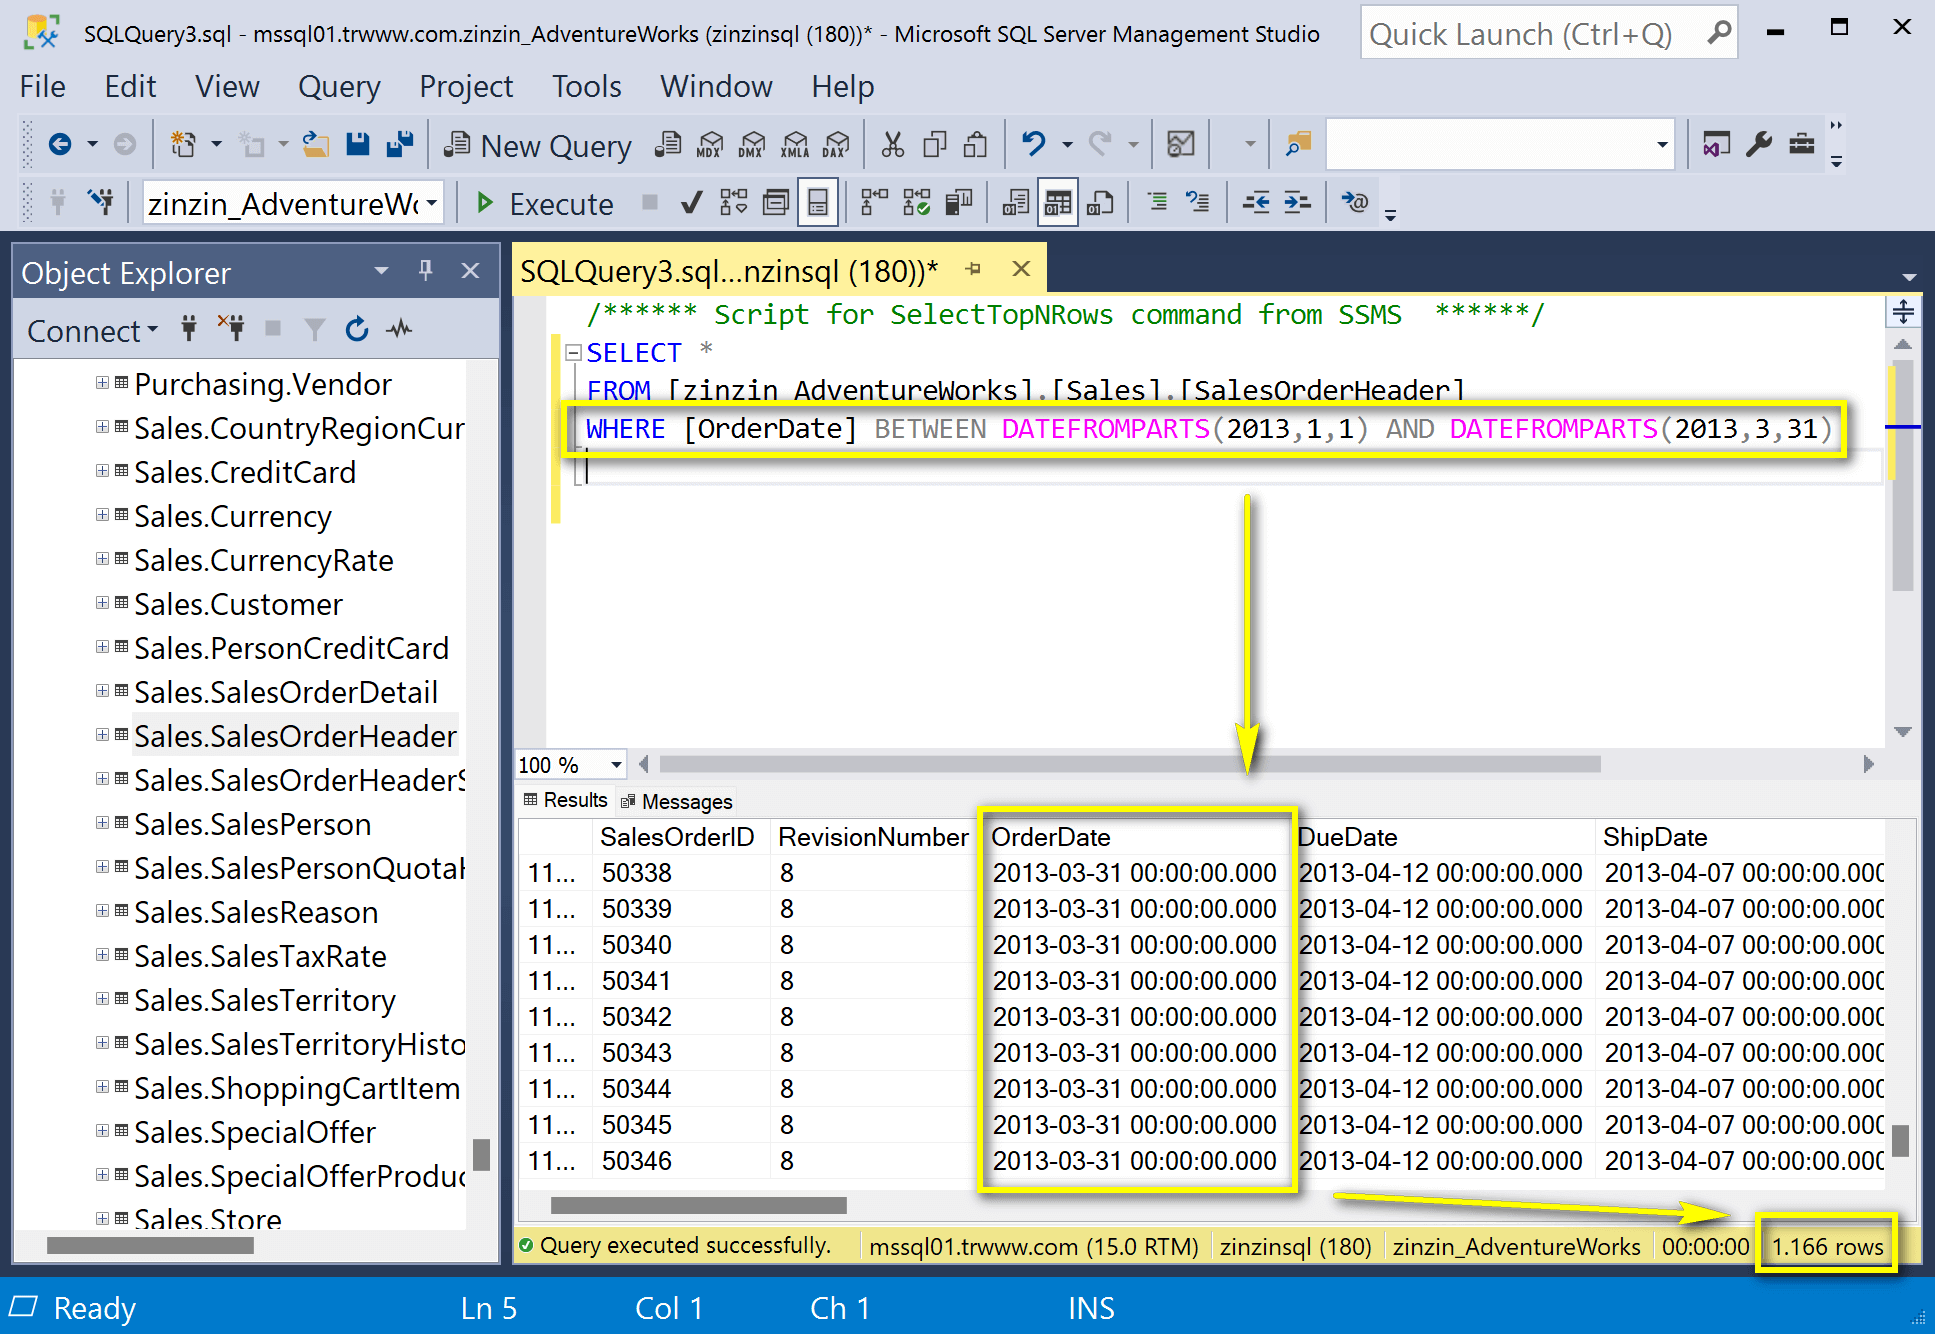Expand the Purchasing.Vendor table node
Screen dimensions: 1935x1334
pyautogui.click(x=102, y=383)
